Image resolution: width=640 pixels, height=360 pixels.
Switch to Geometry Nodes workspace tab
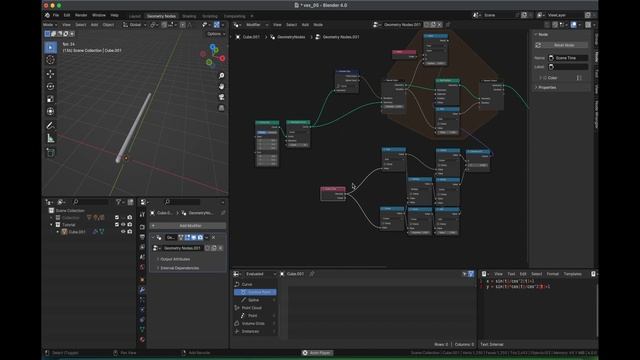[161, 16]
